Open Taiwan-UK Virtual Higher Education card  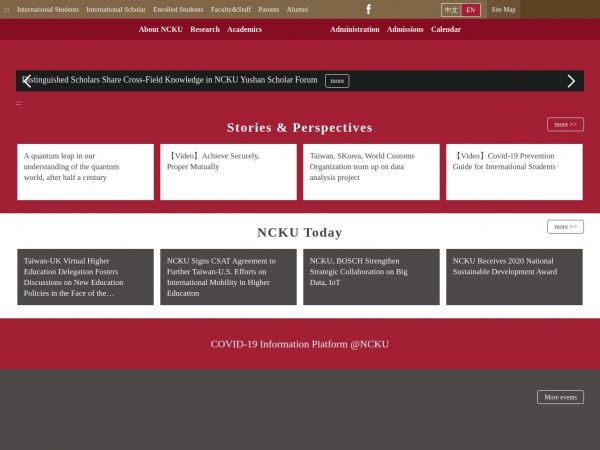click(x=85, y=277)
